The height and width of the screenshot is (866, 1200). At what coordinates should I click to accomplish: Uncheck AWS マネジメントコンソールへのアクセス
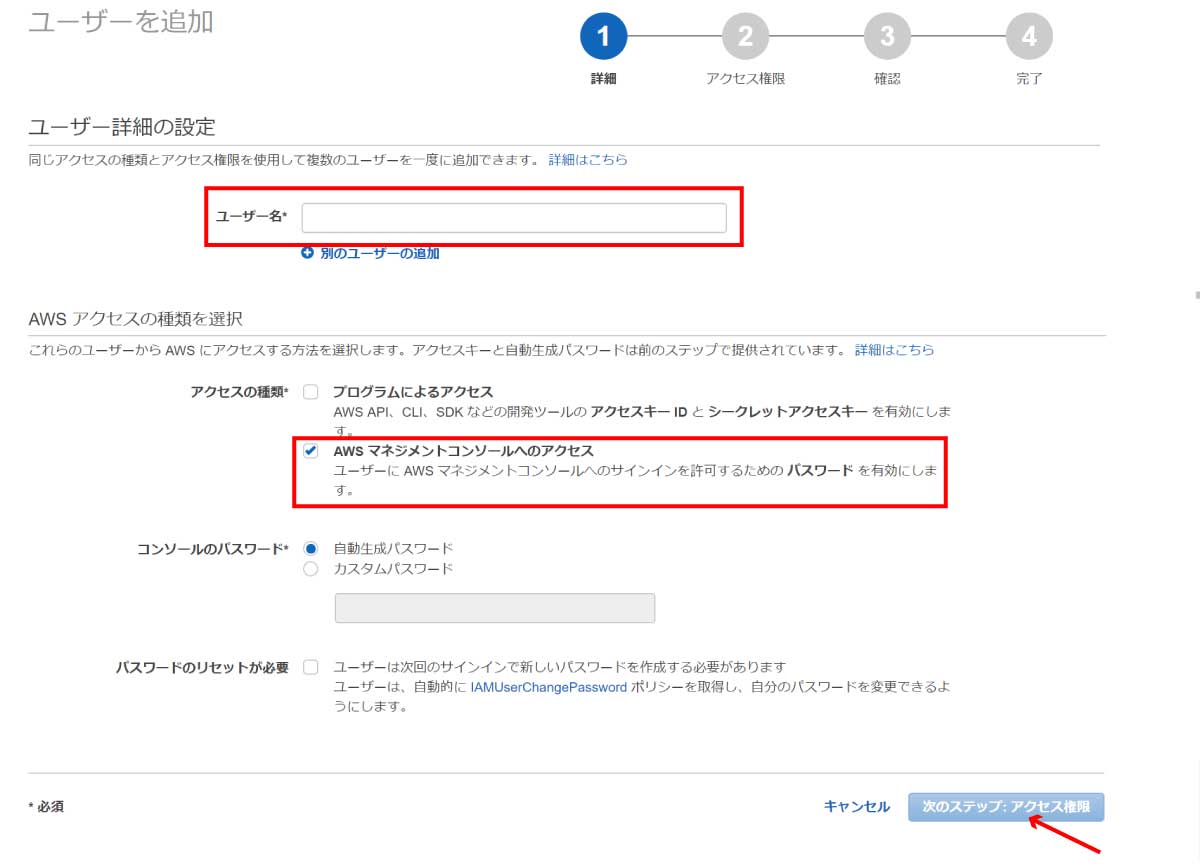[312, 451]
